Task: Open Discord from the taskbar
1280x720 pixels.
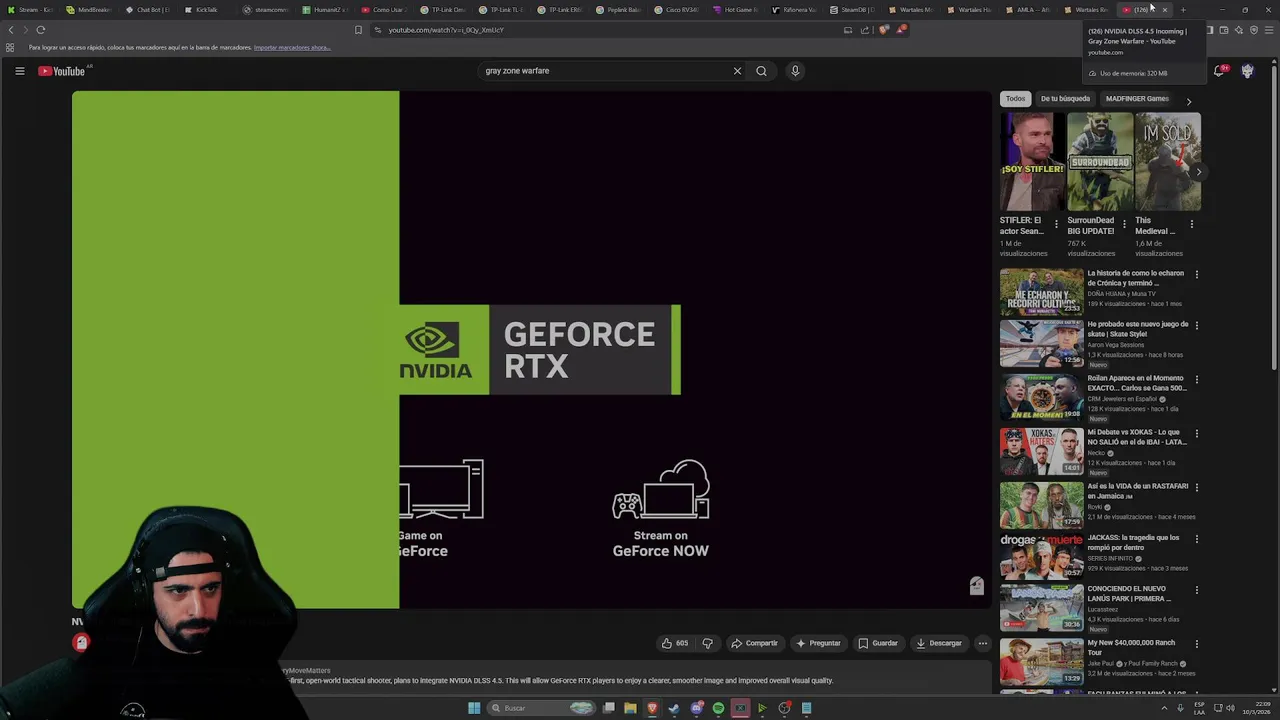Action: [x=697, y=708]
